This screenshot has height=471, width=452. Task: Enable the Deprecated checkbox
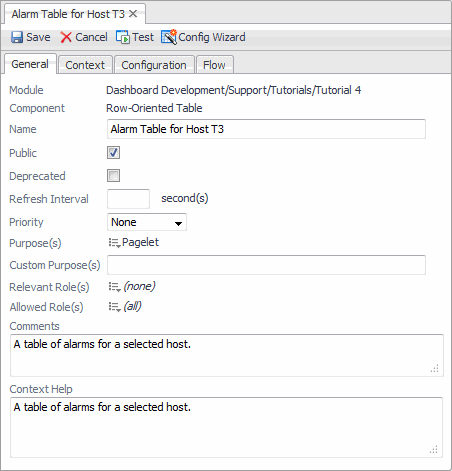click(x=113, y=175)
